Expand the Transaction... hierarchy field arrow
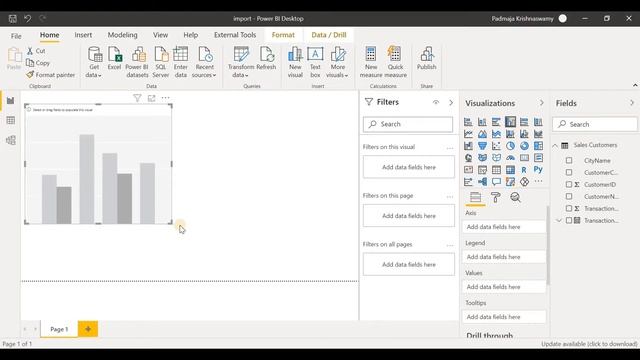The image size is (640, 360). point(559,220)
